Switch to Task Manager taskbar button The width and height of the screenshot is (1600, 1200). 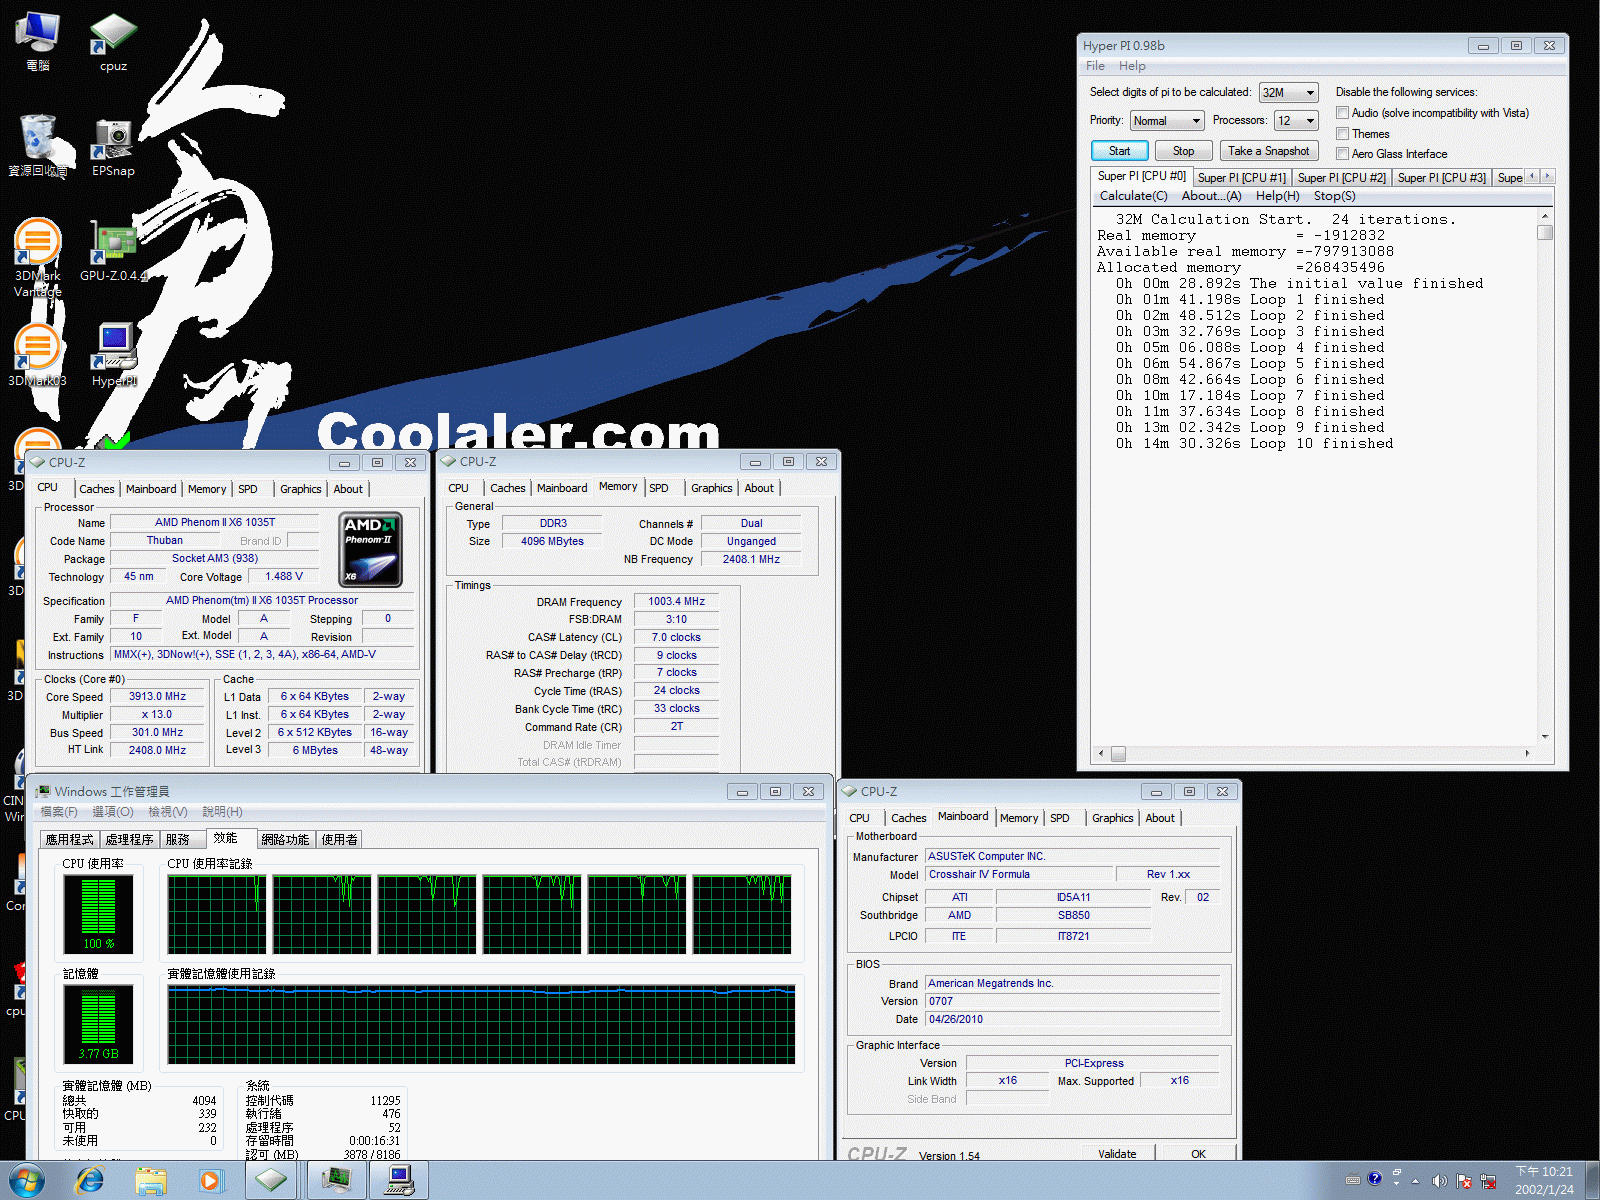coord(336,1181)
